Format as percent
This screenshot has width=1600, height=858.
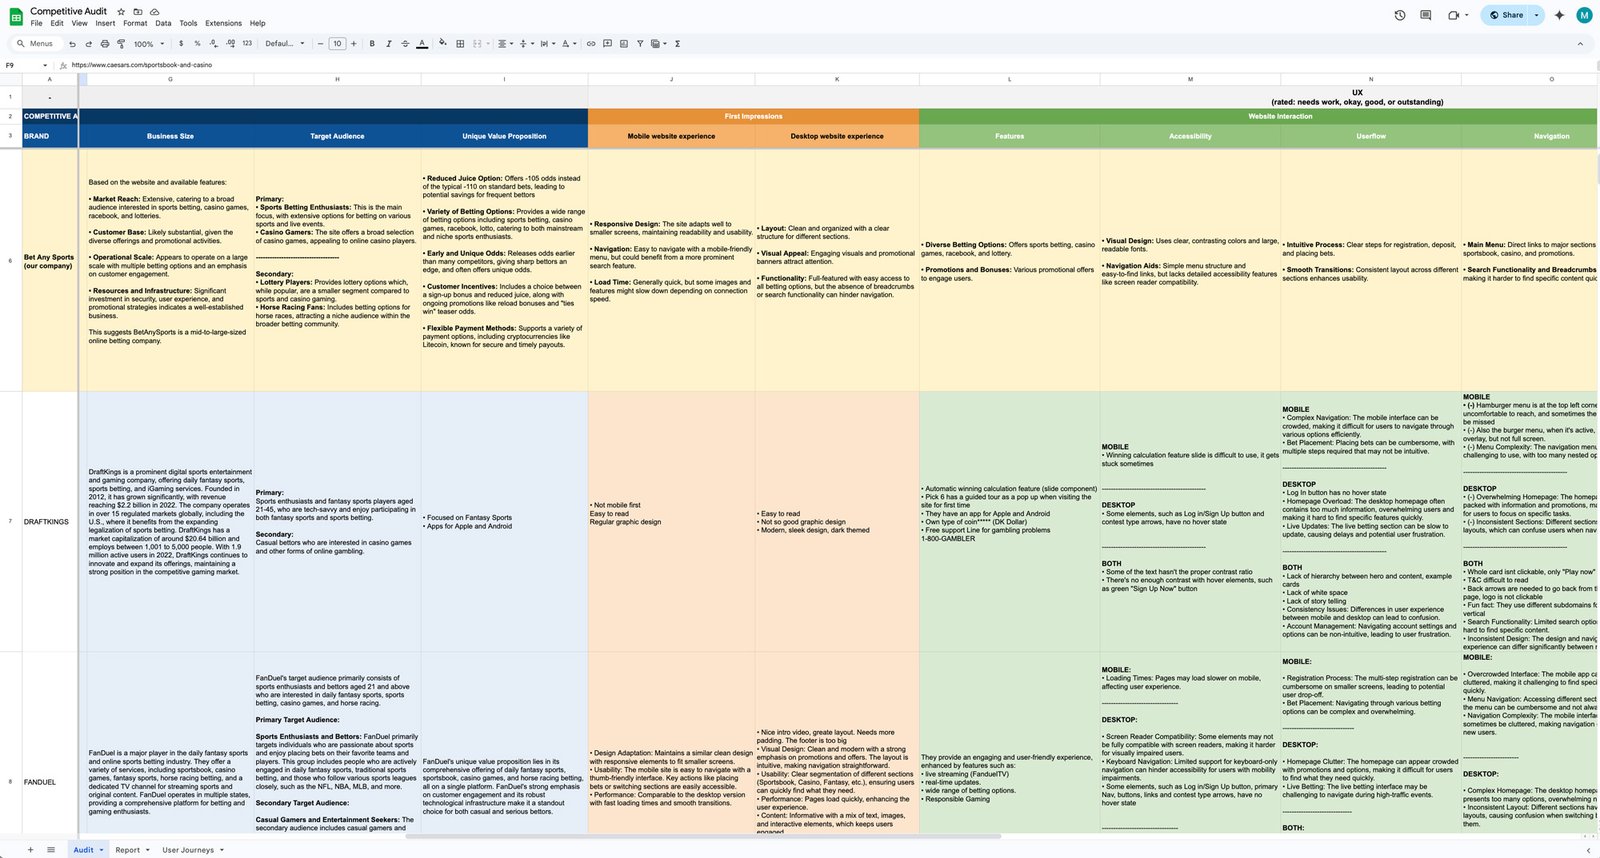coord(197,44)
